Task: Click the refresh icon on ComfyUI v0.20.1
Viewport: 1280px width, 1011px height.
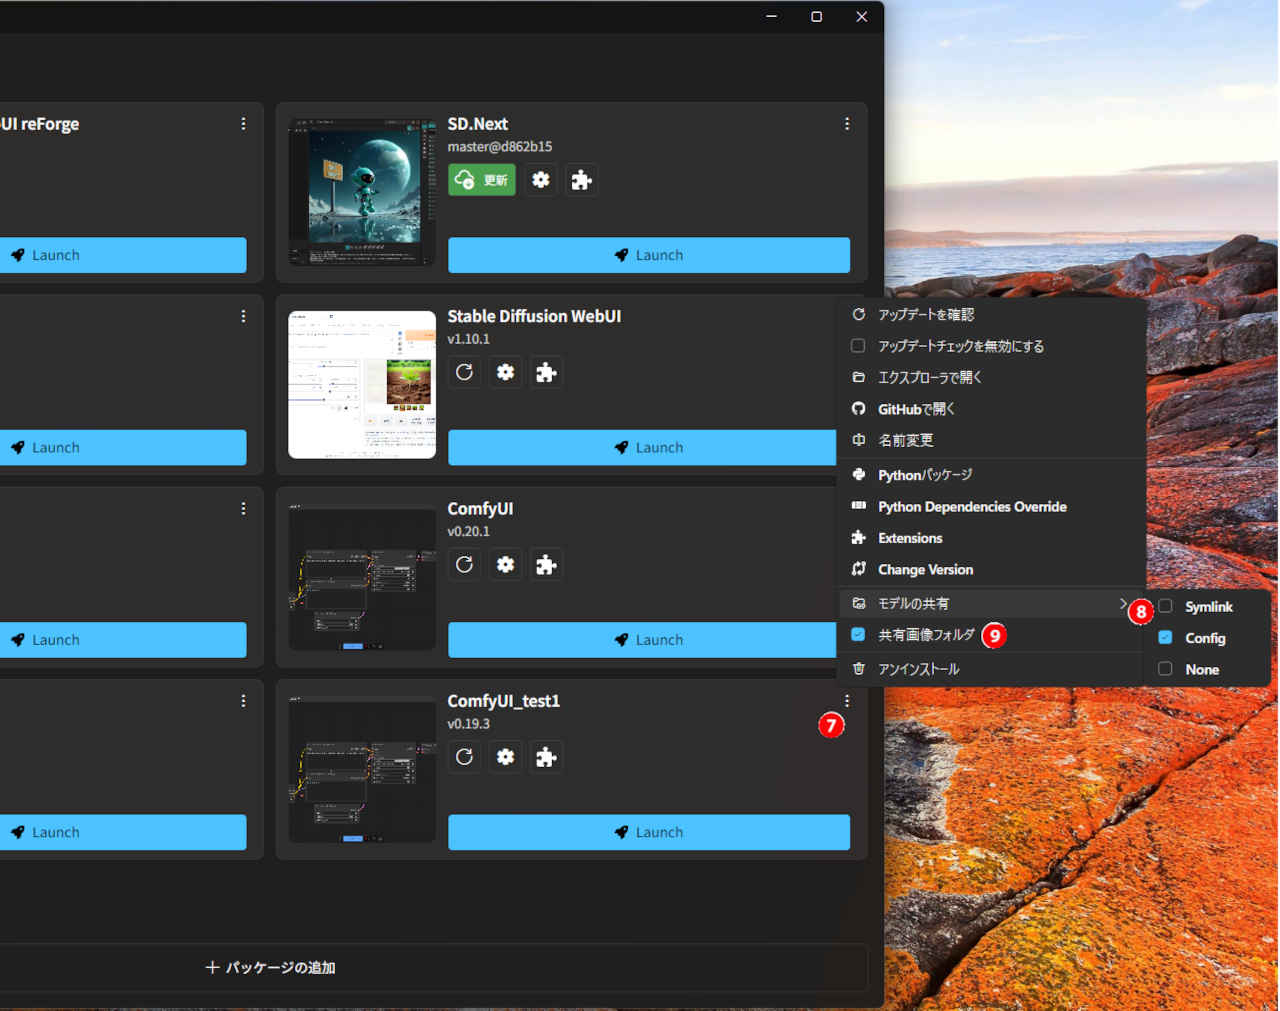Action: 464,565
